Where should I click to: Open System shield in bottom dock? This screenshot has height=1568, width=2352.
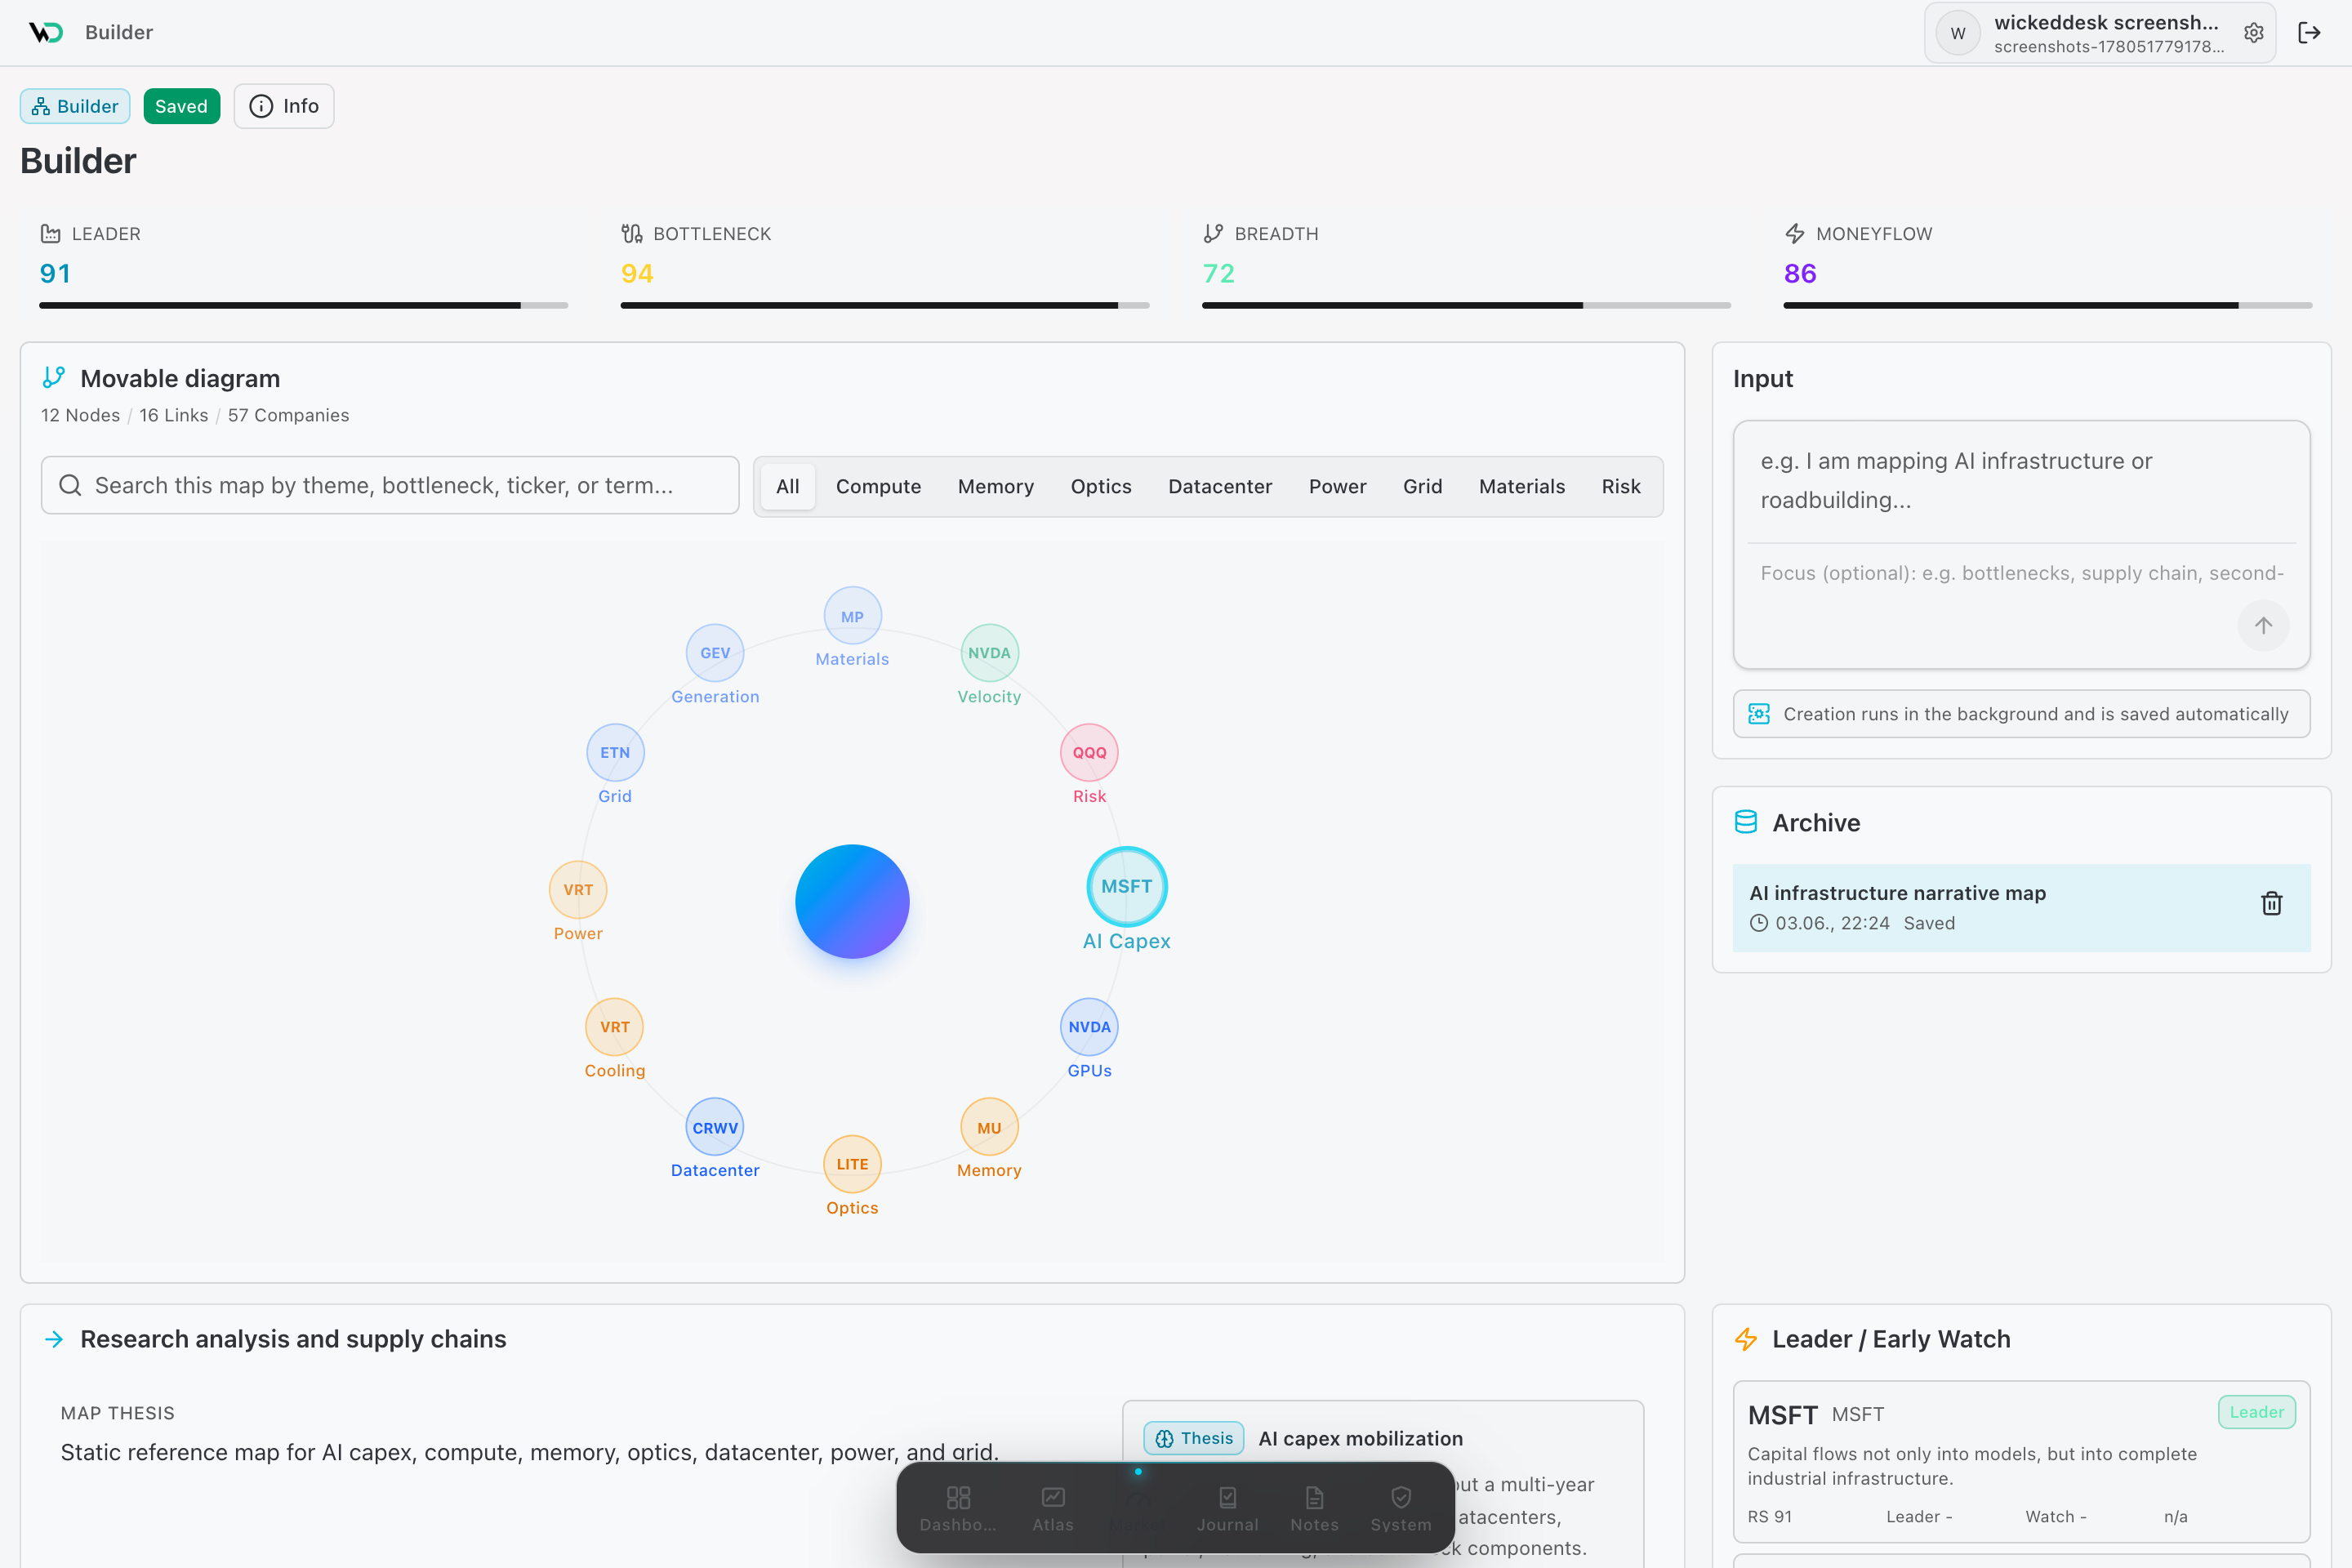point(1401,1508)
